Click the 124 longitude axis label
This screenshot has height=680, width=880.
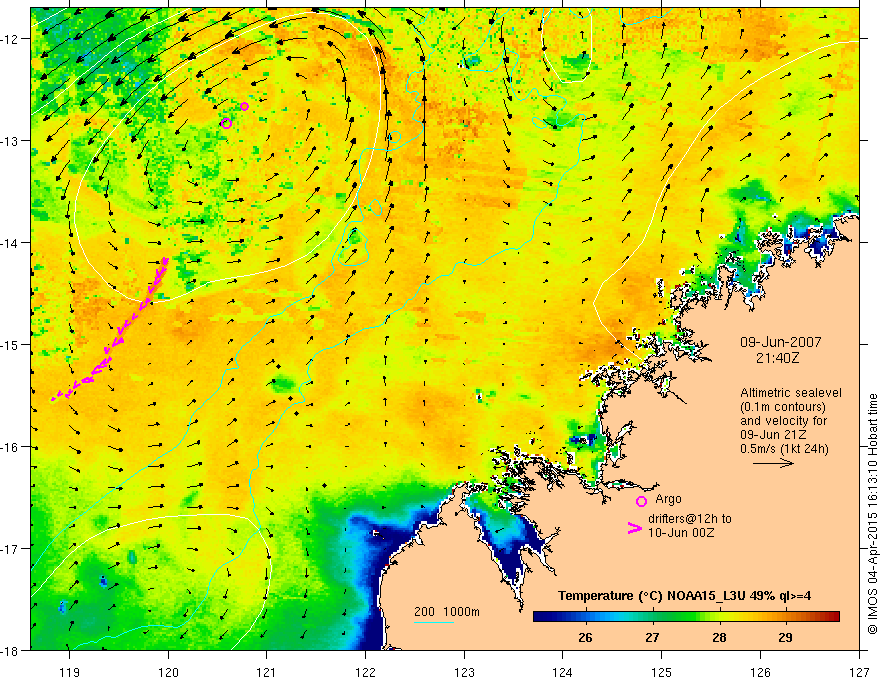tap(563, 672)
